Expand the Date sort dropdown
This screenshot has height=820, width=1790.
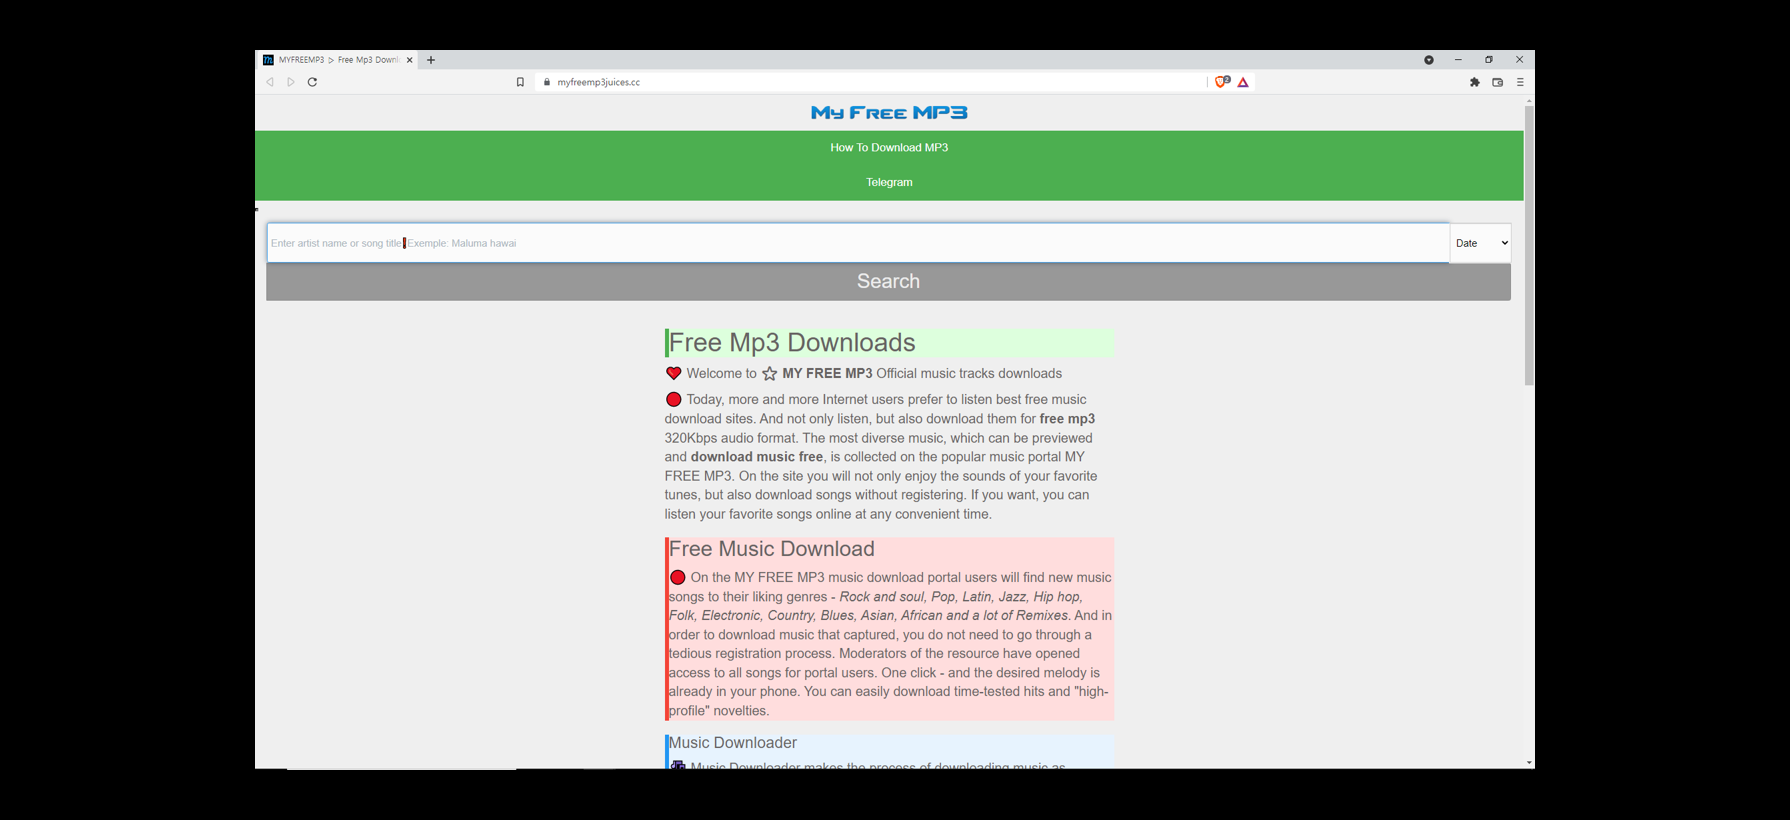(x=1481, y=243)
